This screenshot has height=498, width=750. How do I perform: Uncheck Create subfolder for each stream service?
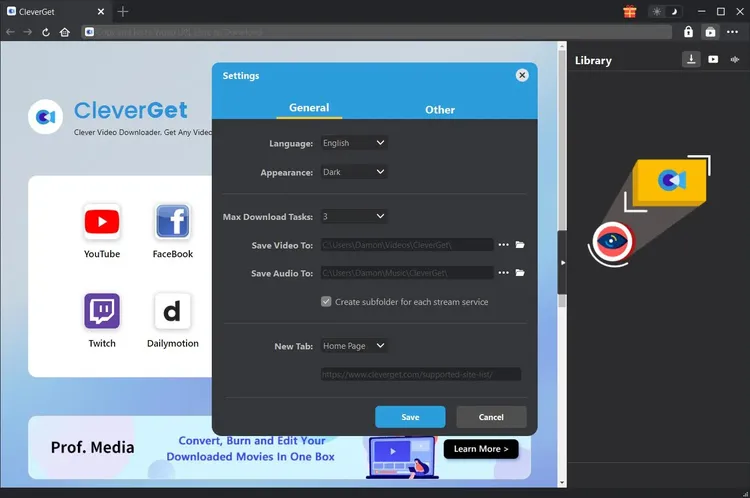[326, 301]
